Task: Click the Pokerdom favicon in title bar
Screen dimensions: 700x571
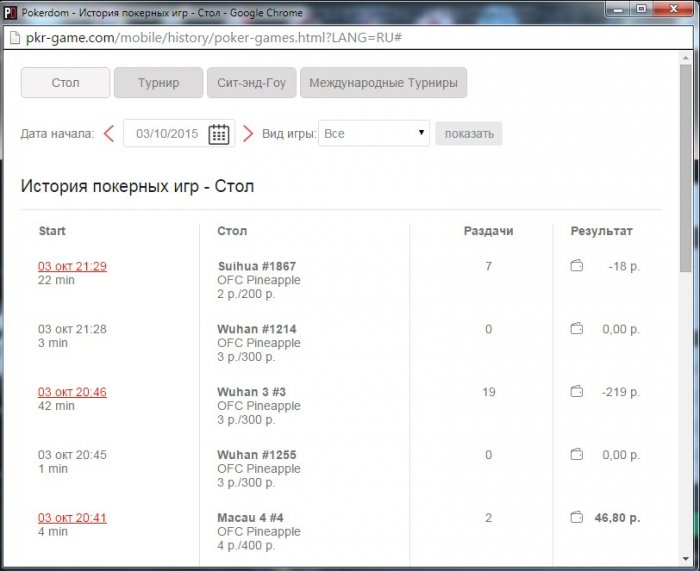Action: 10,13
